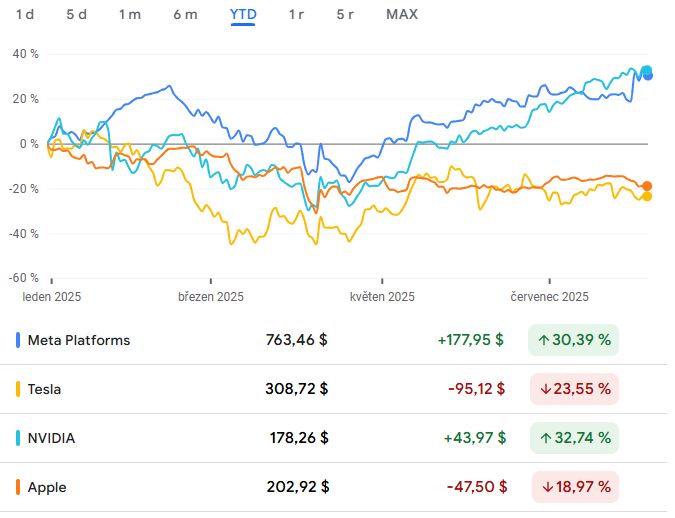Click the -60 % y-axis label

pos(24,278)
